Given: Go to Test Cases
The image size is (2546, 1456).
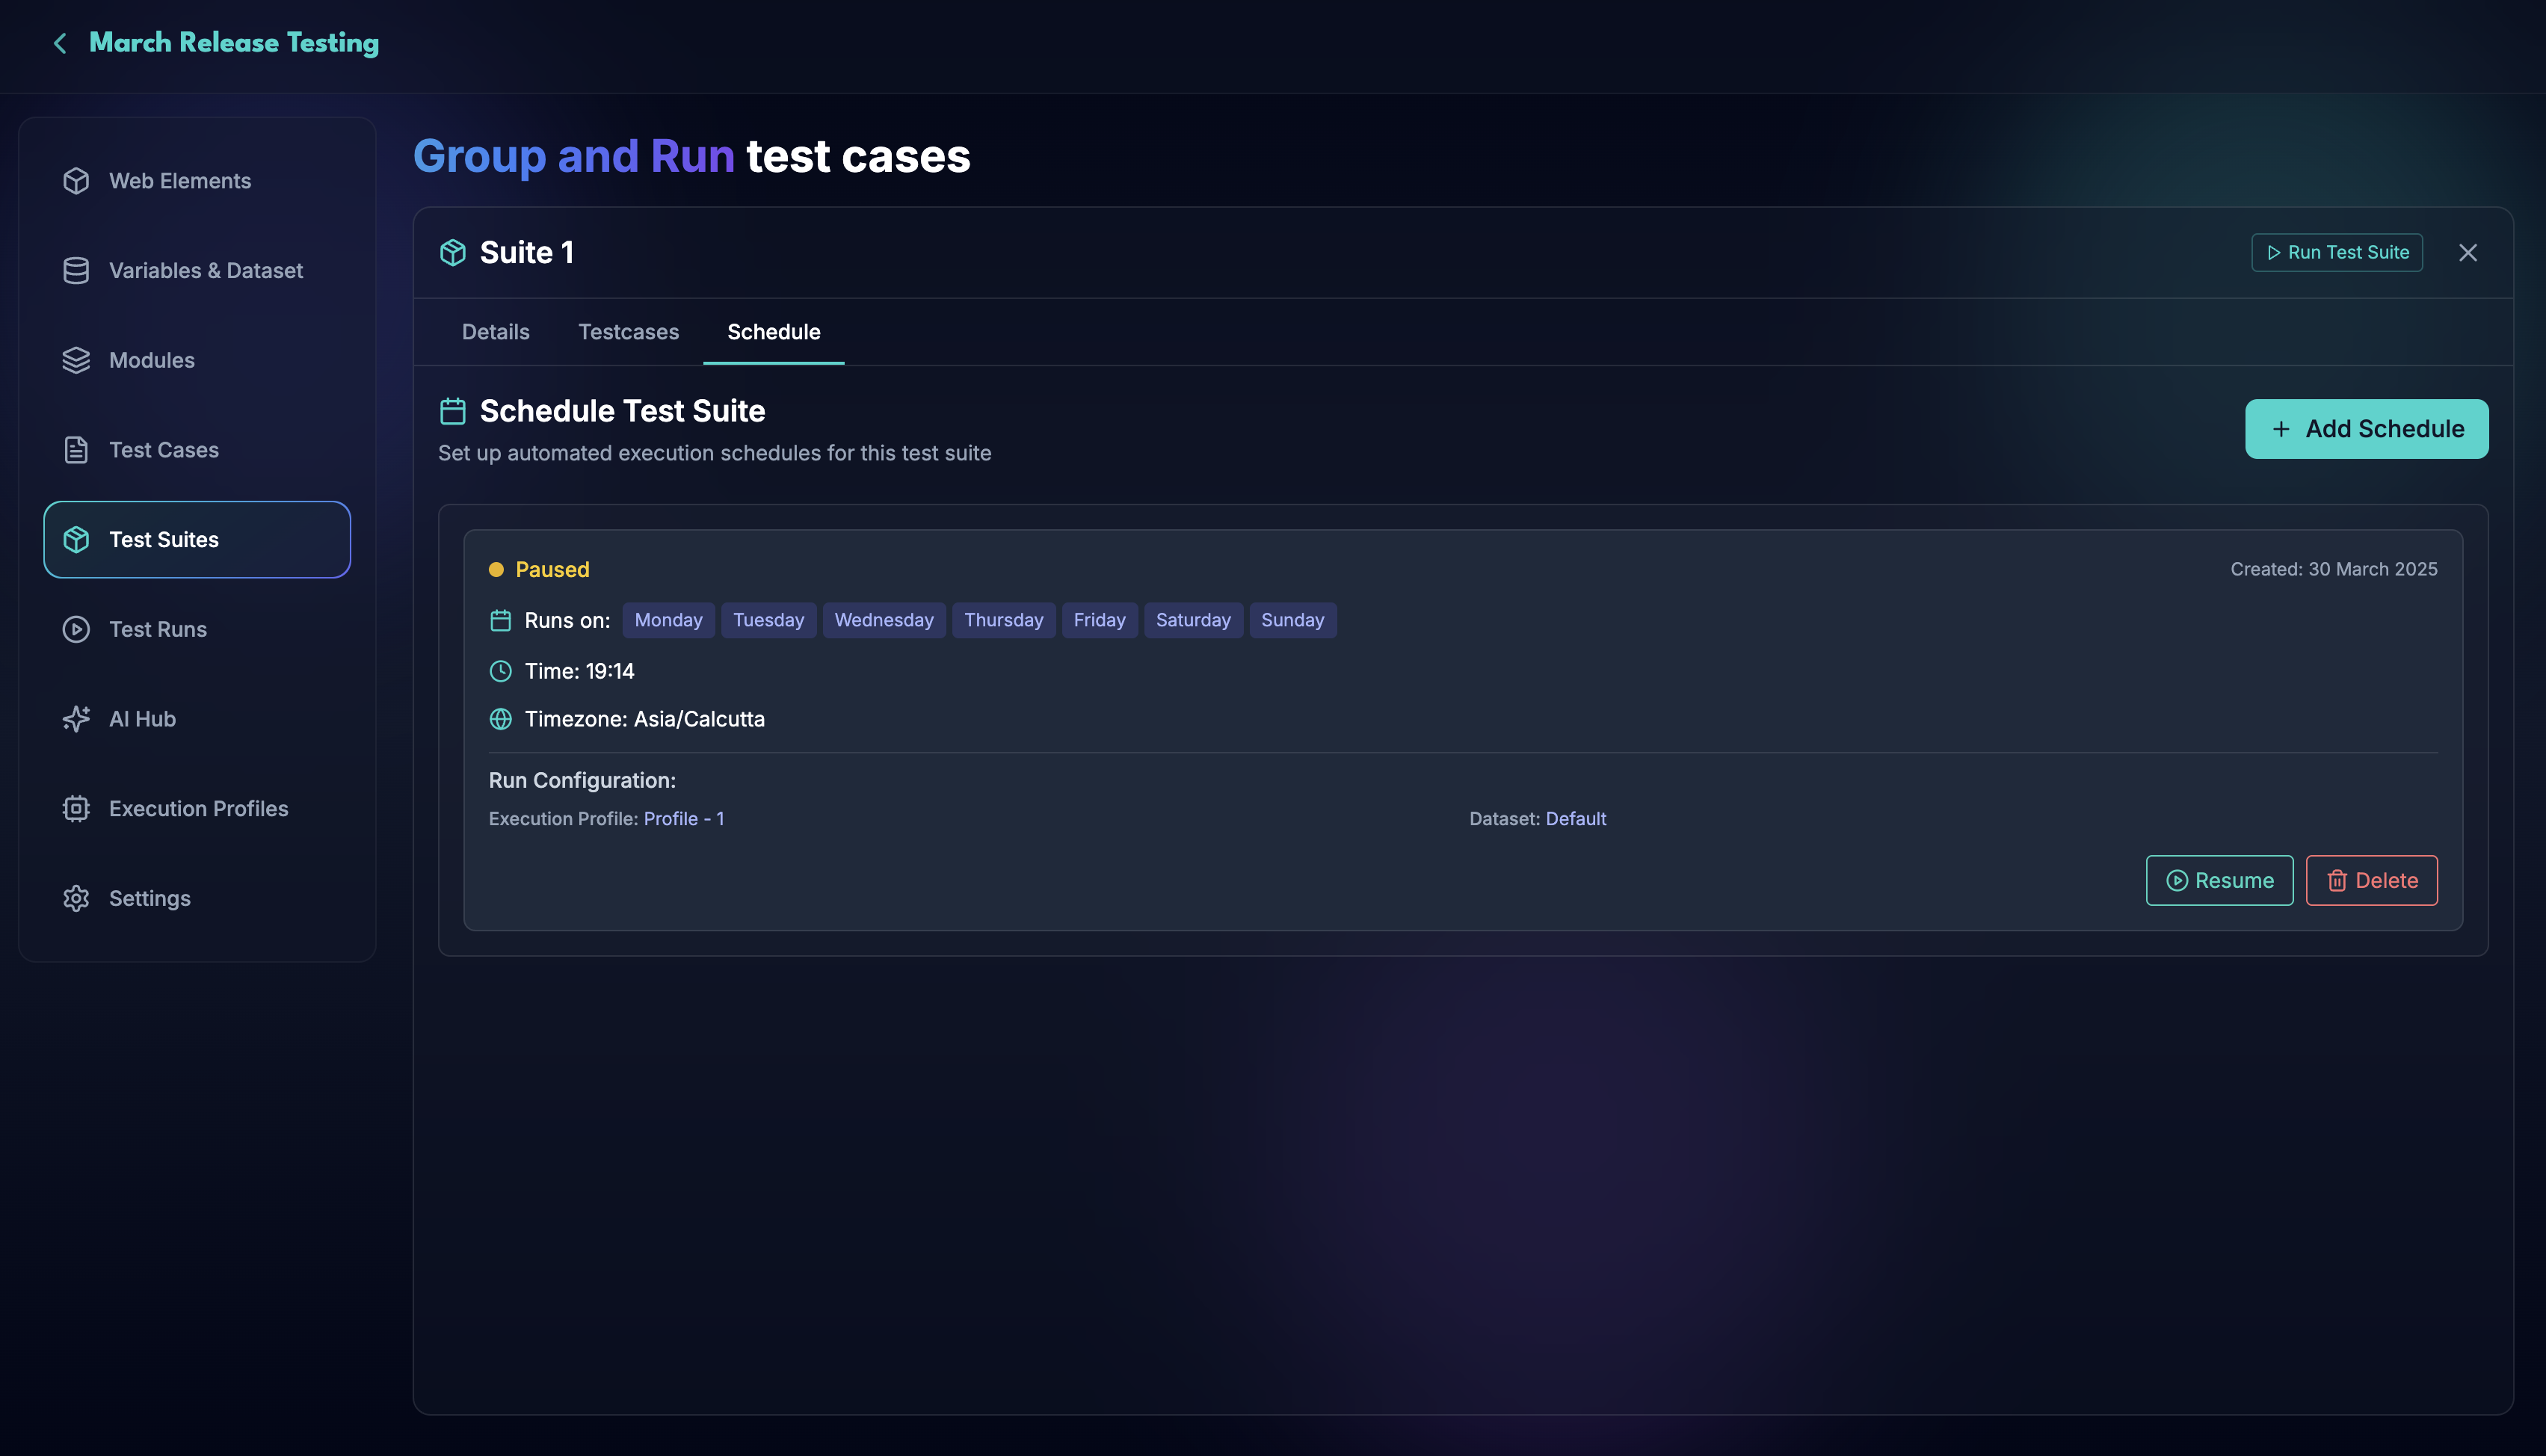Looking at the screenshot, I should [197, 450].
